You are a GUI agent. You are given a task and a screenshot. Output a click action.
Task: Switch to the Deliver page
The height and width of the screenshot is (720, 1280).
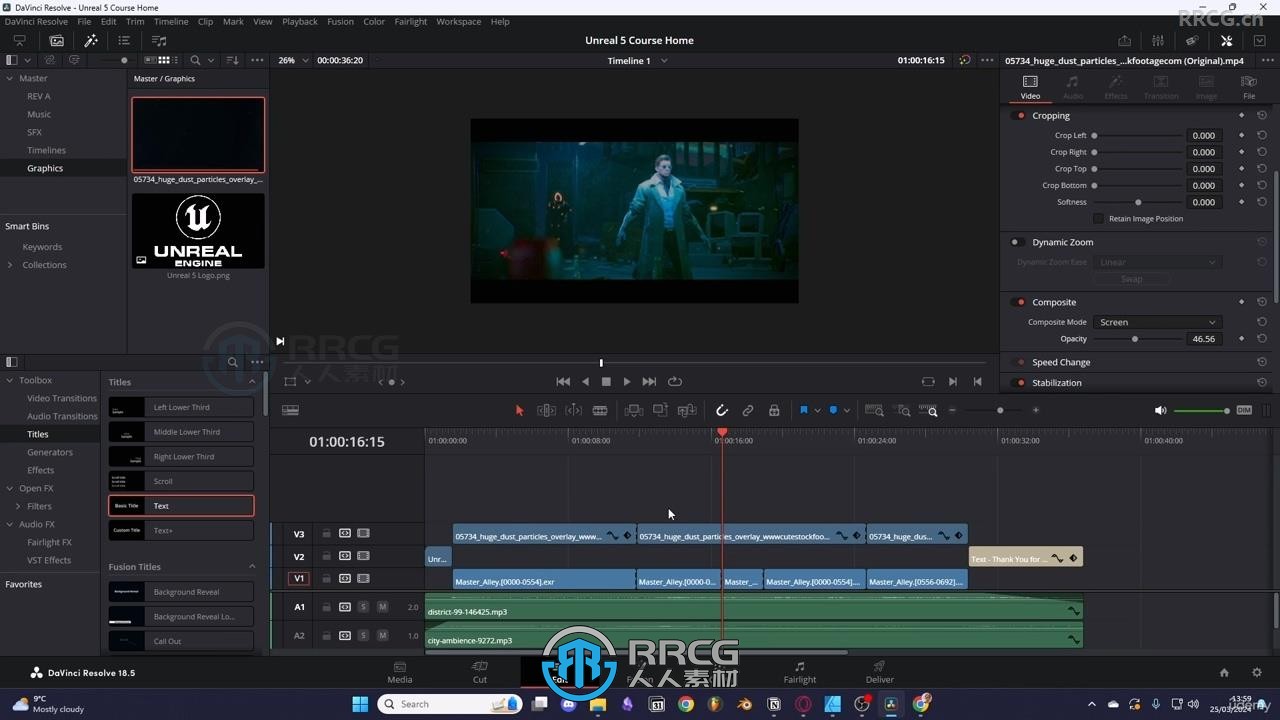(880, 672)
